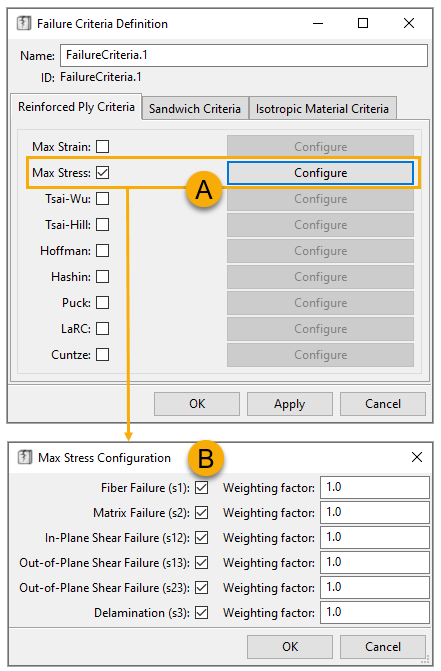This screenshot has height=671, width=441.
Task: Enable the Tsai-Wu checkbox
Action: point(102,199)
